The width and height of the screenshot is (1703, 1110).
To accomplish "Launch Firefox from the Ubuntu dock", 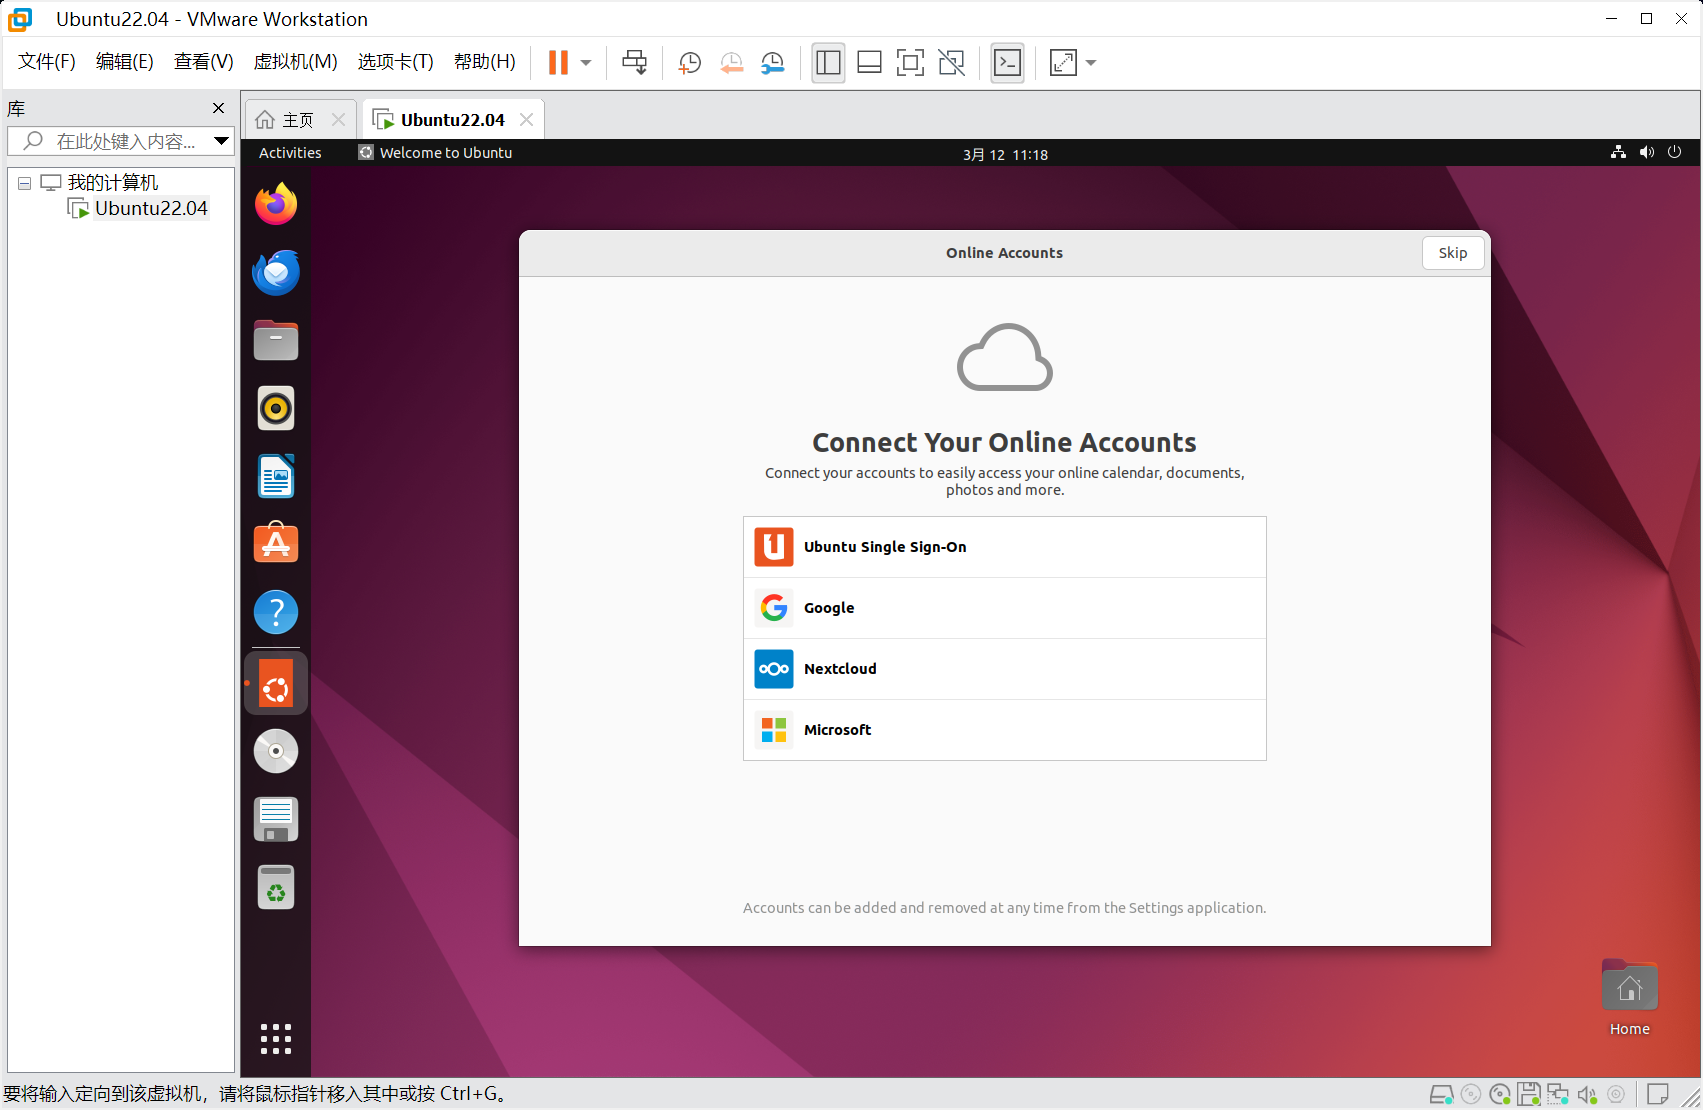I will (x=276, y=204).
